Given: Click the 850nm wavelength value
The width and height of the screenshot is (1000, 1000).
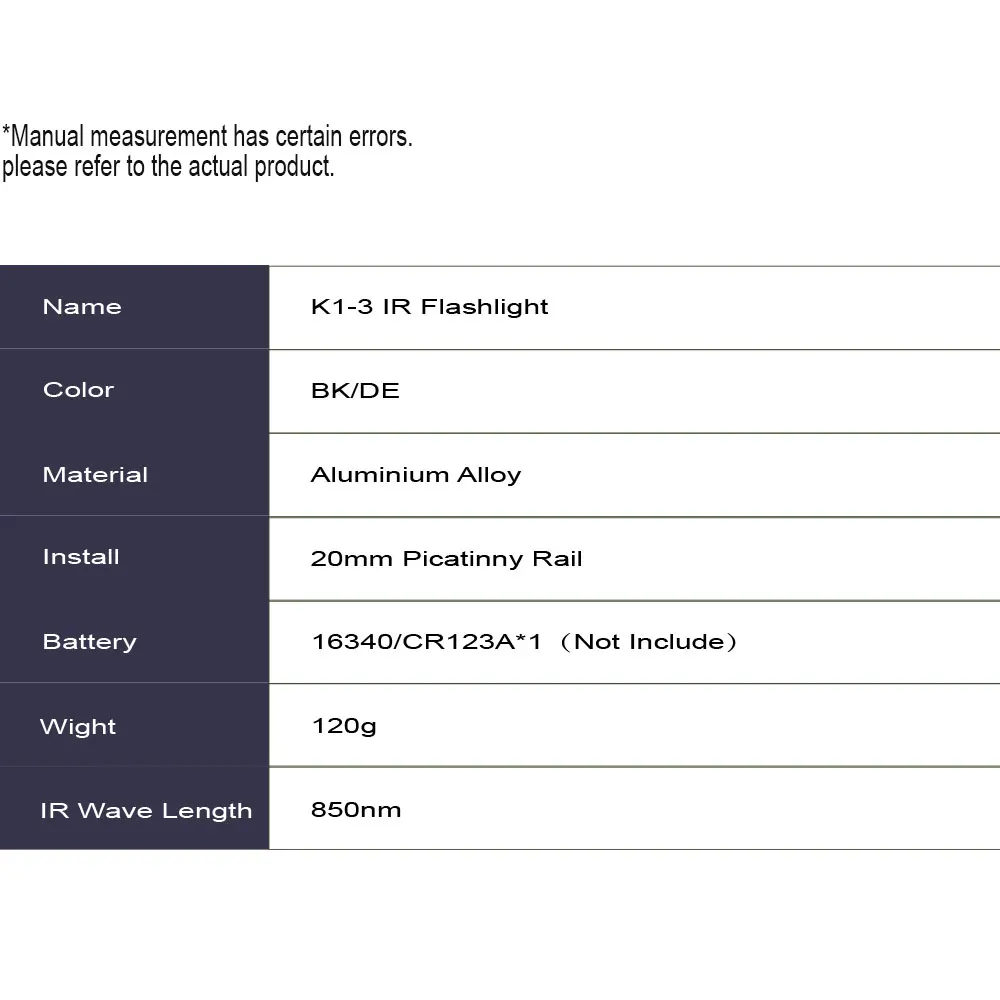Looking at the screenshot, I should (x=356, y=810).
